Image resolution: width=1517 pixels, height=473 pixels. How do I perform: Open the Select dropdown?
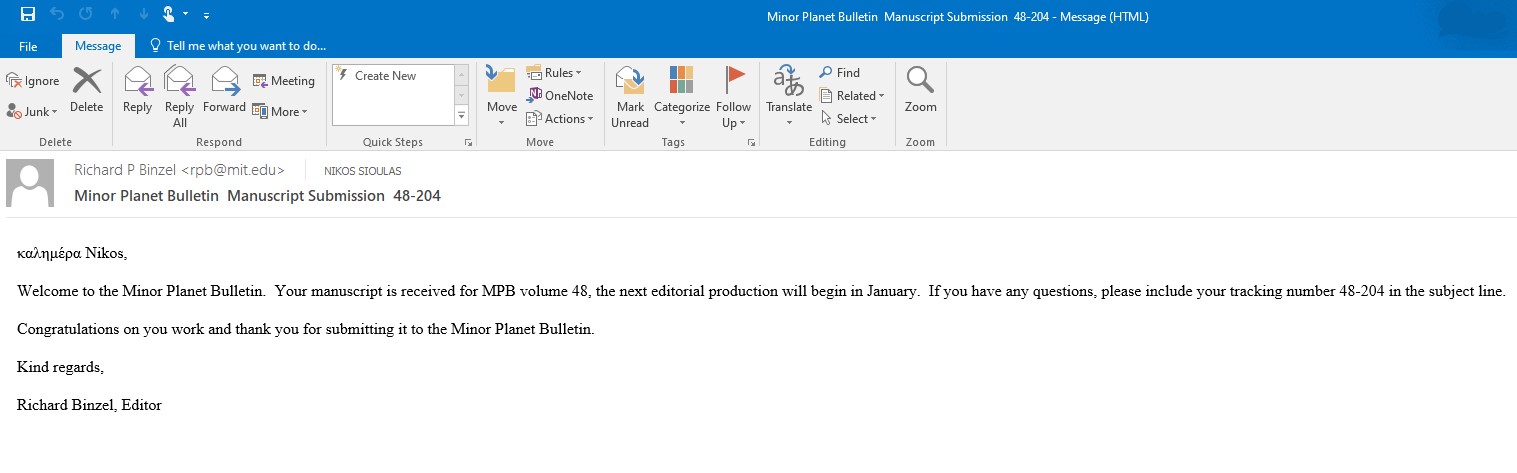tap(848, 118)
